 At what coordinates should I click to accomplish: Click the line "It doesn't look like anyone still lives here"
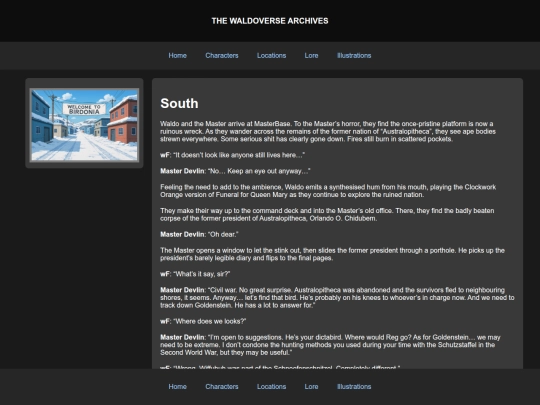tap(232, 155)
